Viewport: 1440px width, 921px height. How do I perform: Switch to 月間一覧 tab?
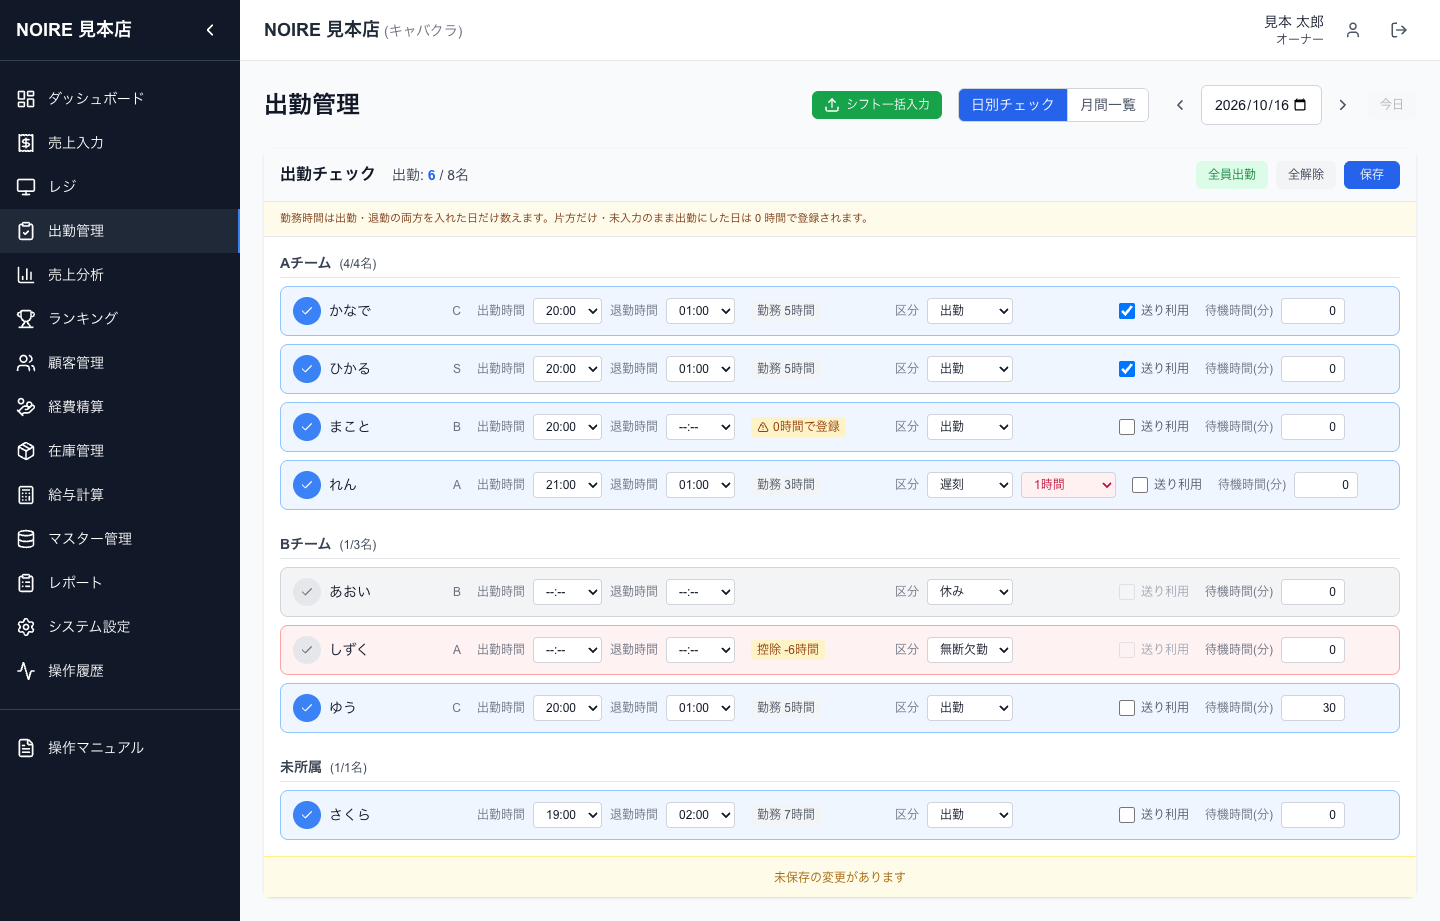tap(1108, 105)
